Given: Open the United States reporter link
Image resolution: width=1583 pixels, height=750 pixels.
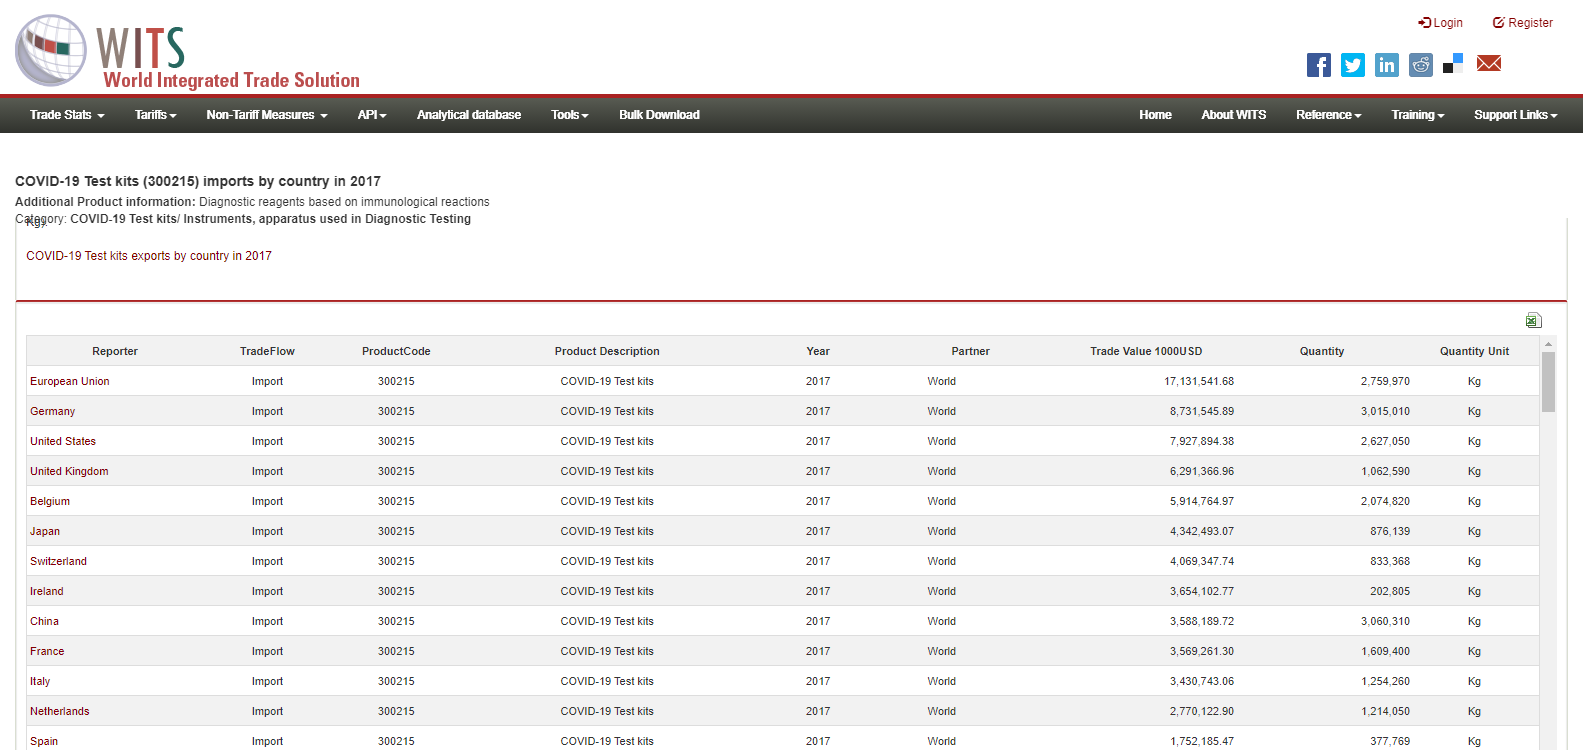Looking at the screenshot, I should [63, 441].
